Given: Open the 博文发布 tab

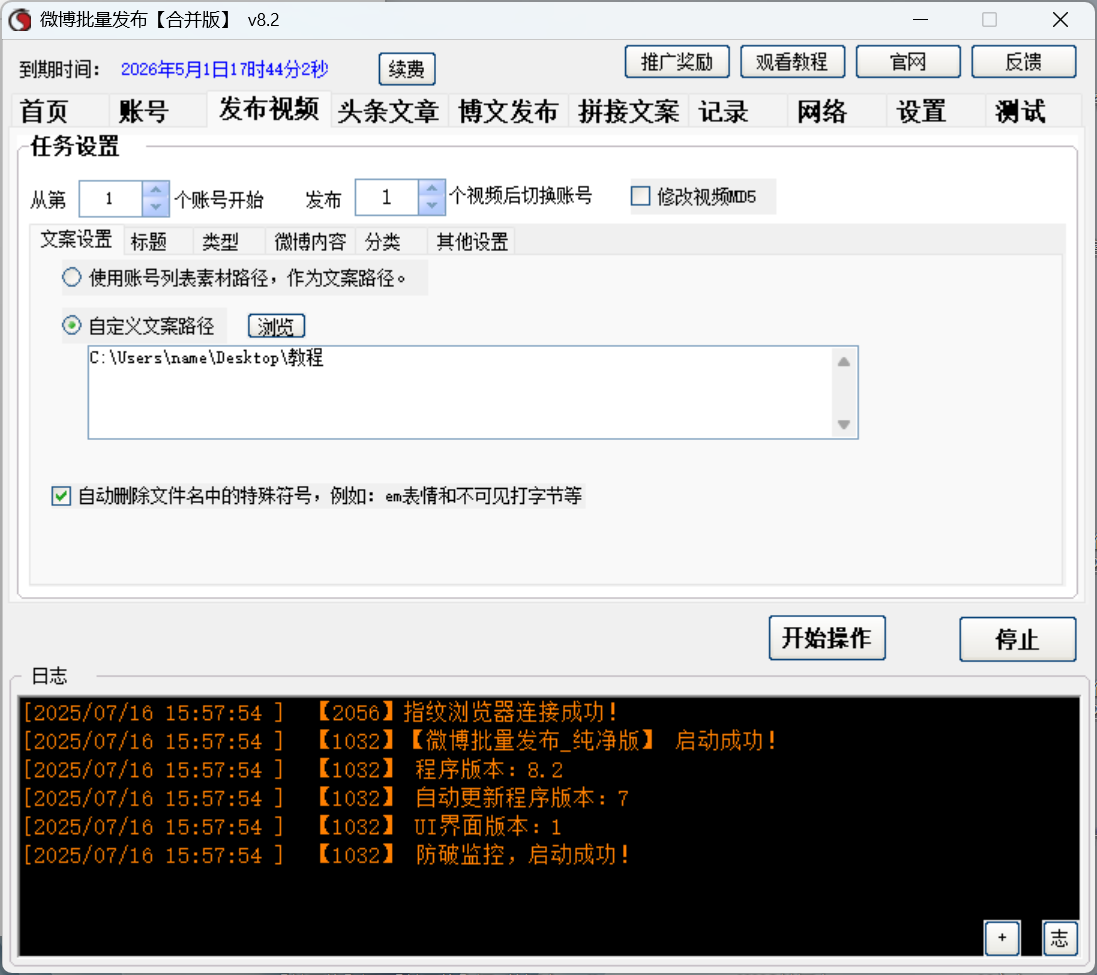Looking at the screenshot, I should (x=508, y=111).
